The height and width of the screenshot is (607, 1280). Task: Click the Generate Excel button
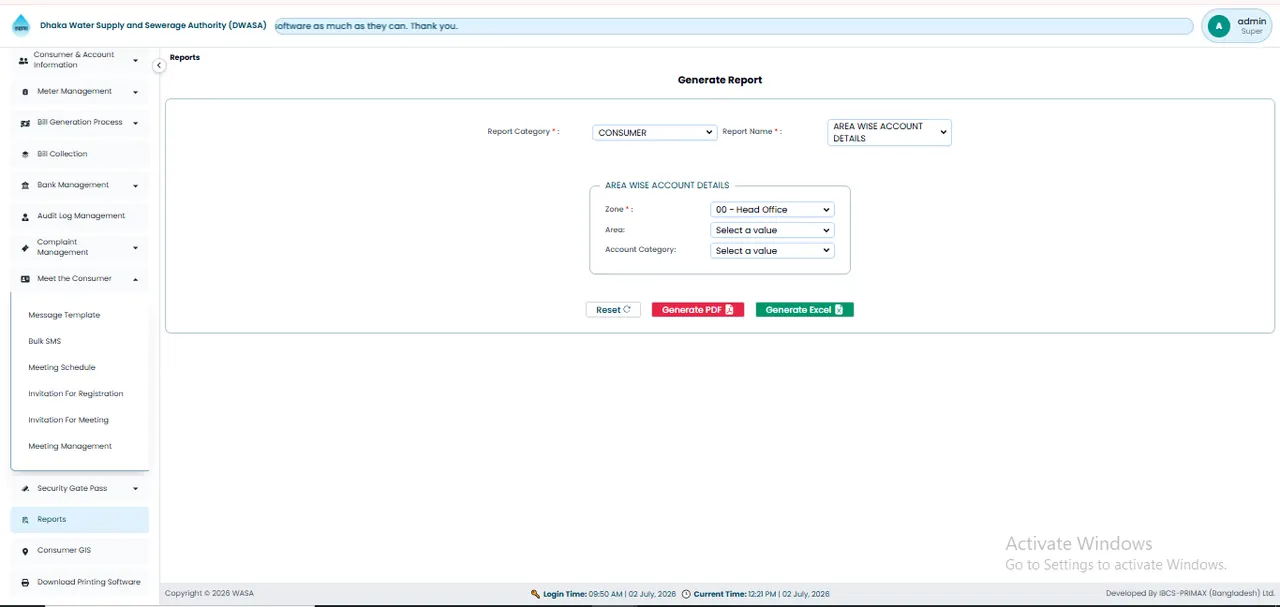[x=805, y=310]
